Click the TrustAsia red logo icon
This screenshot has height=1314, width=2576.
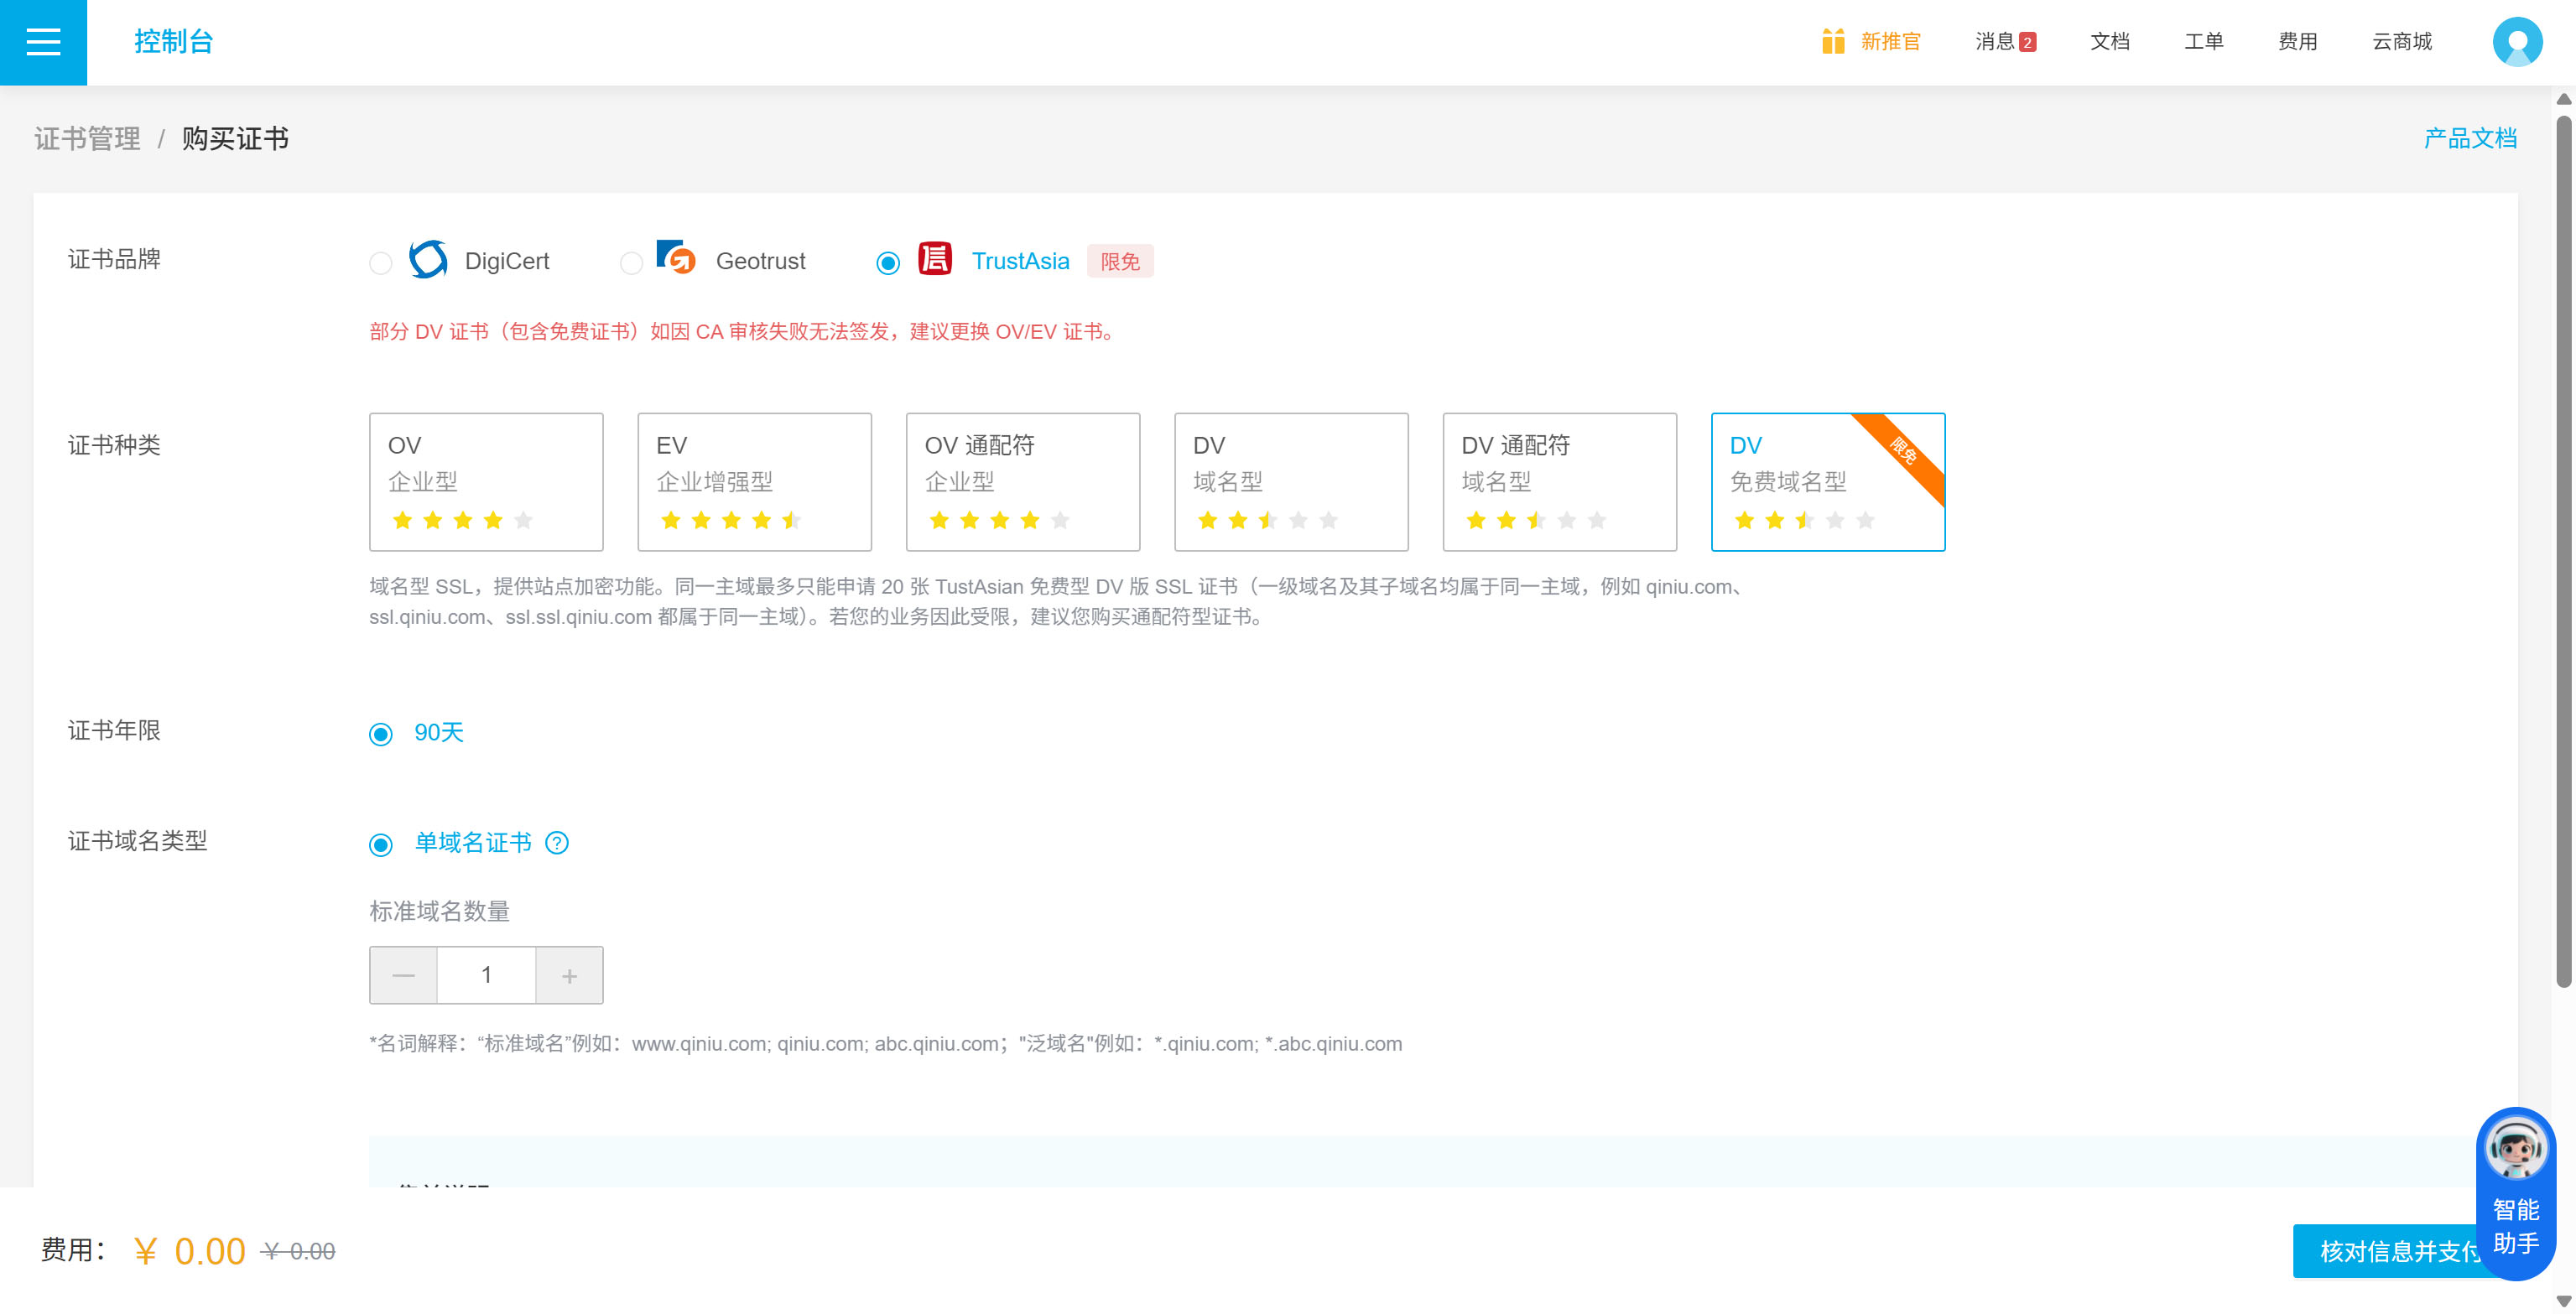pyautogui.click(x=934, y=259)
